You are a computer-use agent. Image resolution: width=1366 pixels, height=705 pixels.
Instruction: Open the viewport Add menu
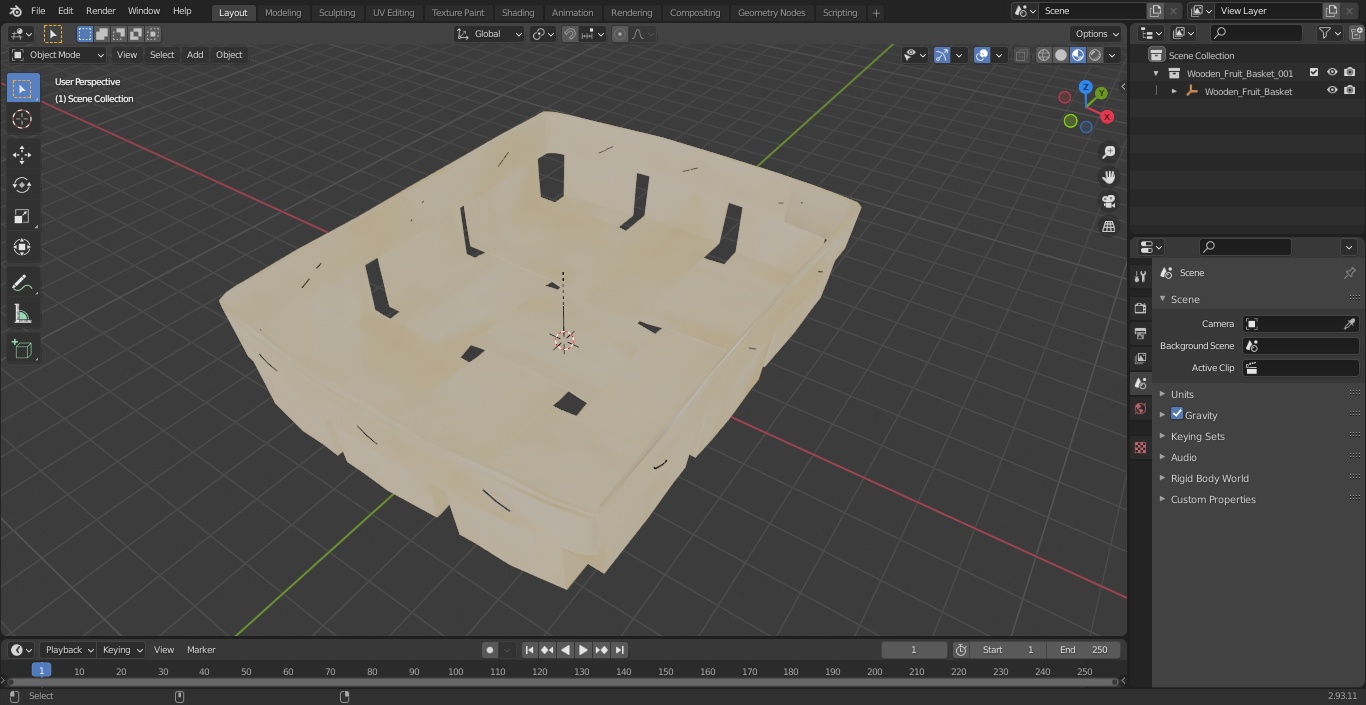(x=195, y=55)
